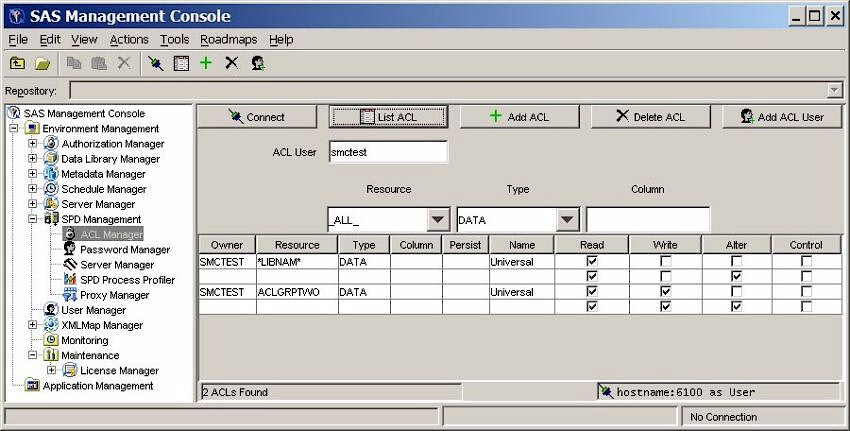Open the Tools menu
The height and width of the screenshot is (431, 850).
pyautogui.click(x=174, y=40)
